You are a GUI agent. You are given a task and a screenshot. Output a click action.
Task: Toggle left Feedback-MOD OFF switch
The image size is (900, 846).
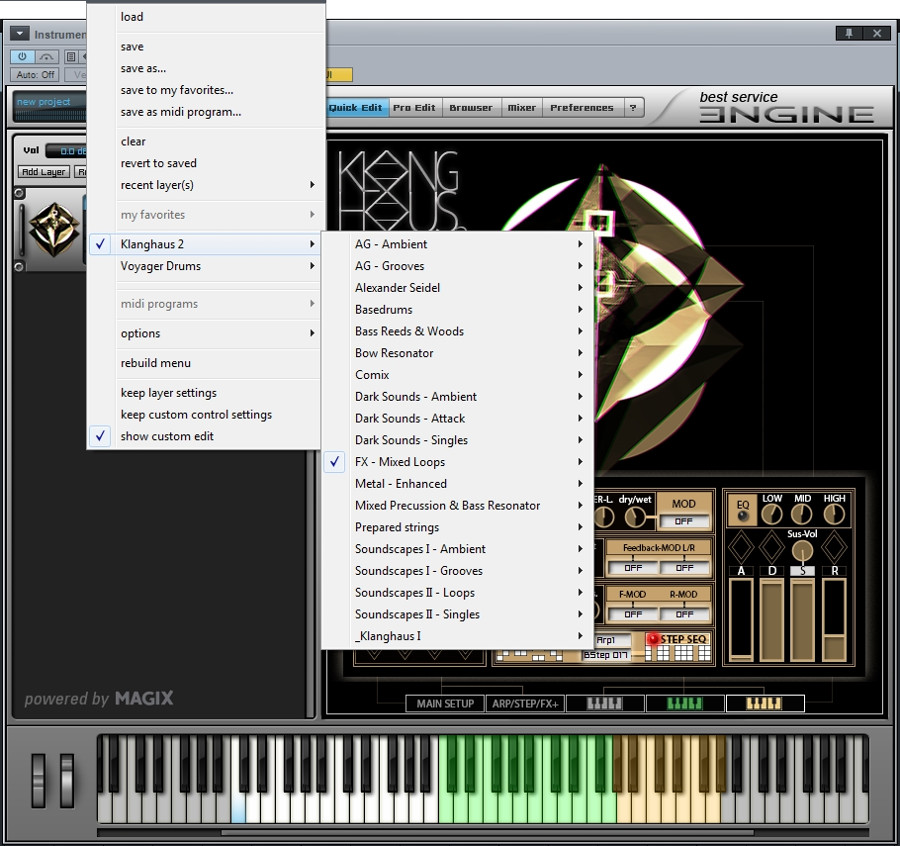(633, 568)
